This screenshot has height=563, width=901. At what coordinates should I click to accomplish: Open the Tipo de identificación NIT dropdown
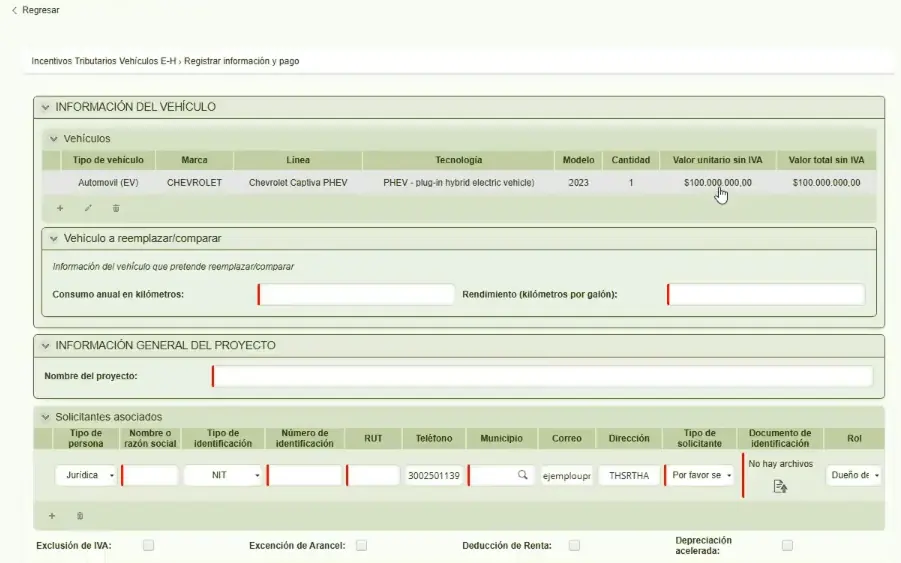223,476
